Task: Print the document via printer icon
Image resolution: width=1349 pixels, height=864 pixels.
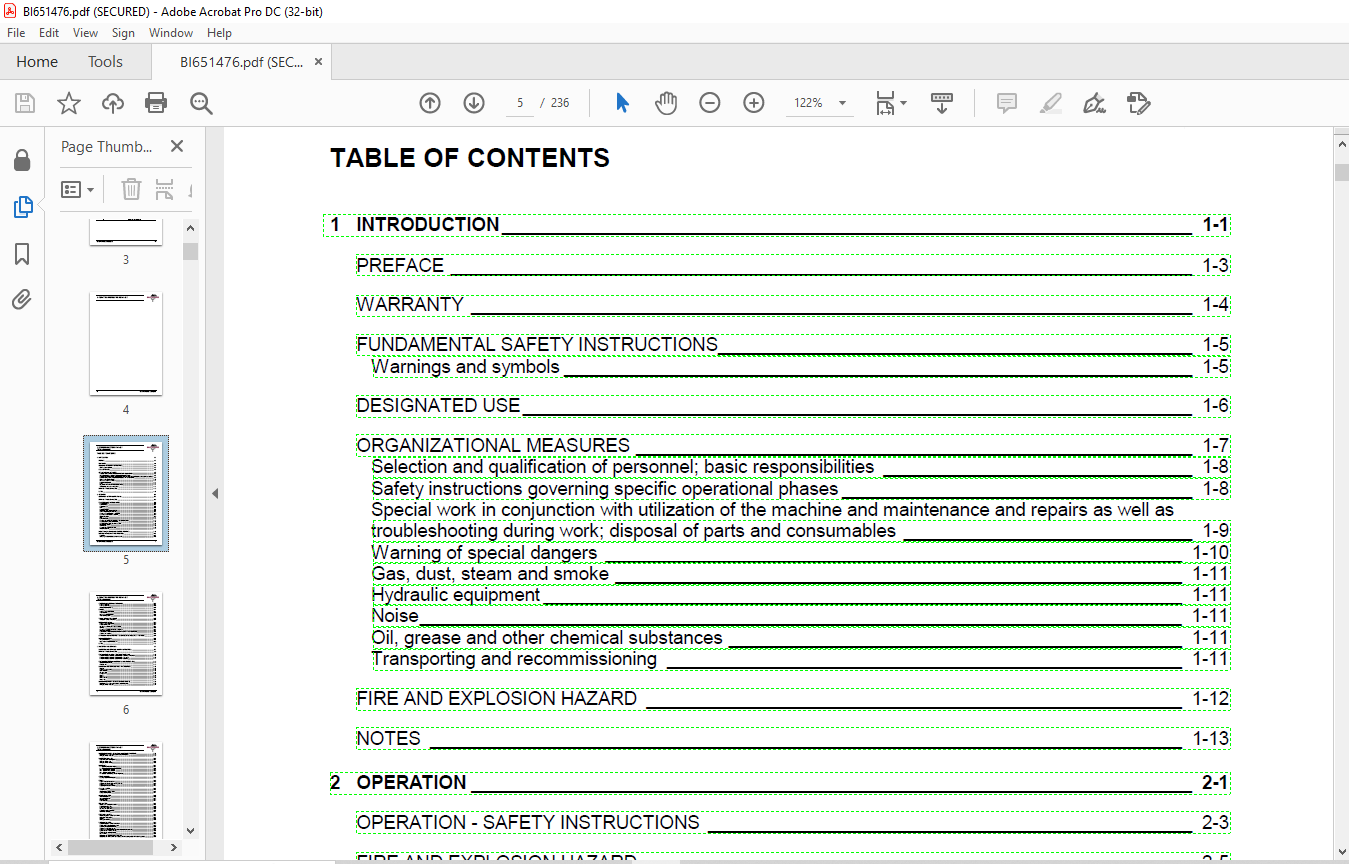Action: tap(156, 103)
